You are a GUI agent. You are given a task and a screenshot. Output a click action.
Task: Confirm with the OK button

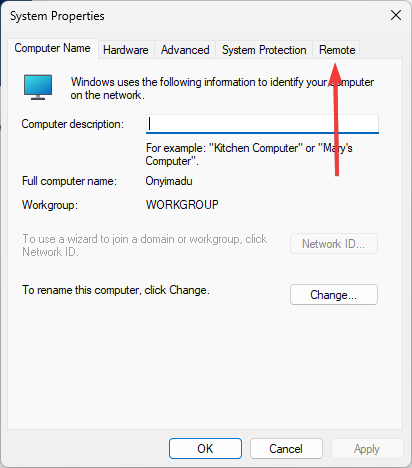[x=205, y=449]
